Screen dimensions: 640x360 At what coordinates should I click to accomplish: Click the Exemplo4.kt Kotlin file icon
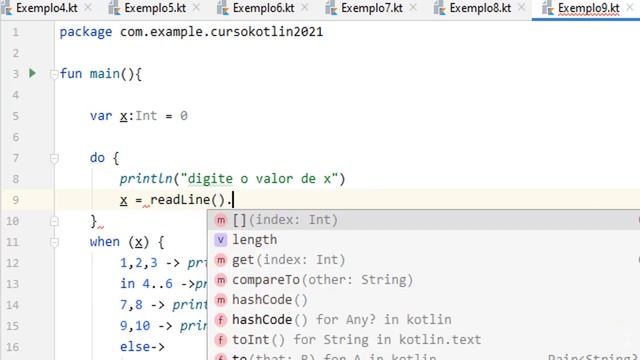tap(7, 8)
